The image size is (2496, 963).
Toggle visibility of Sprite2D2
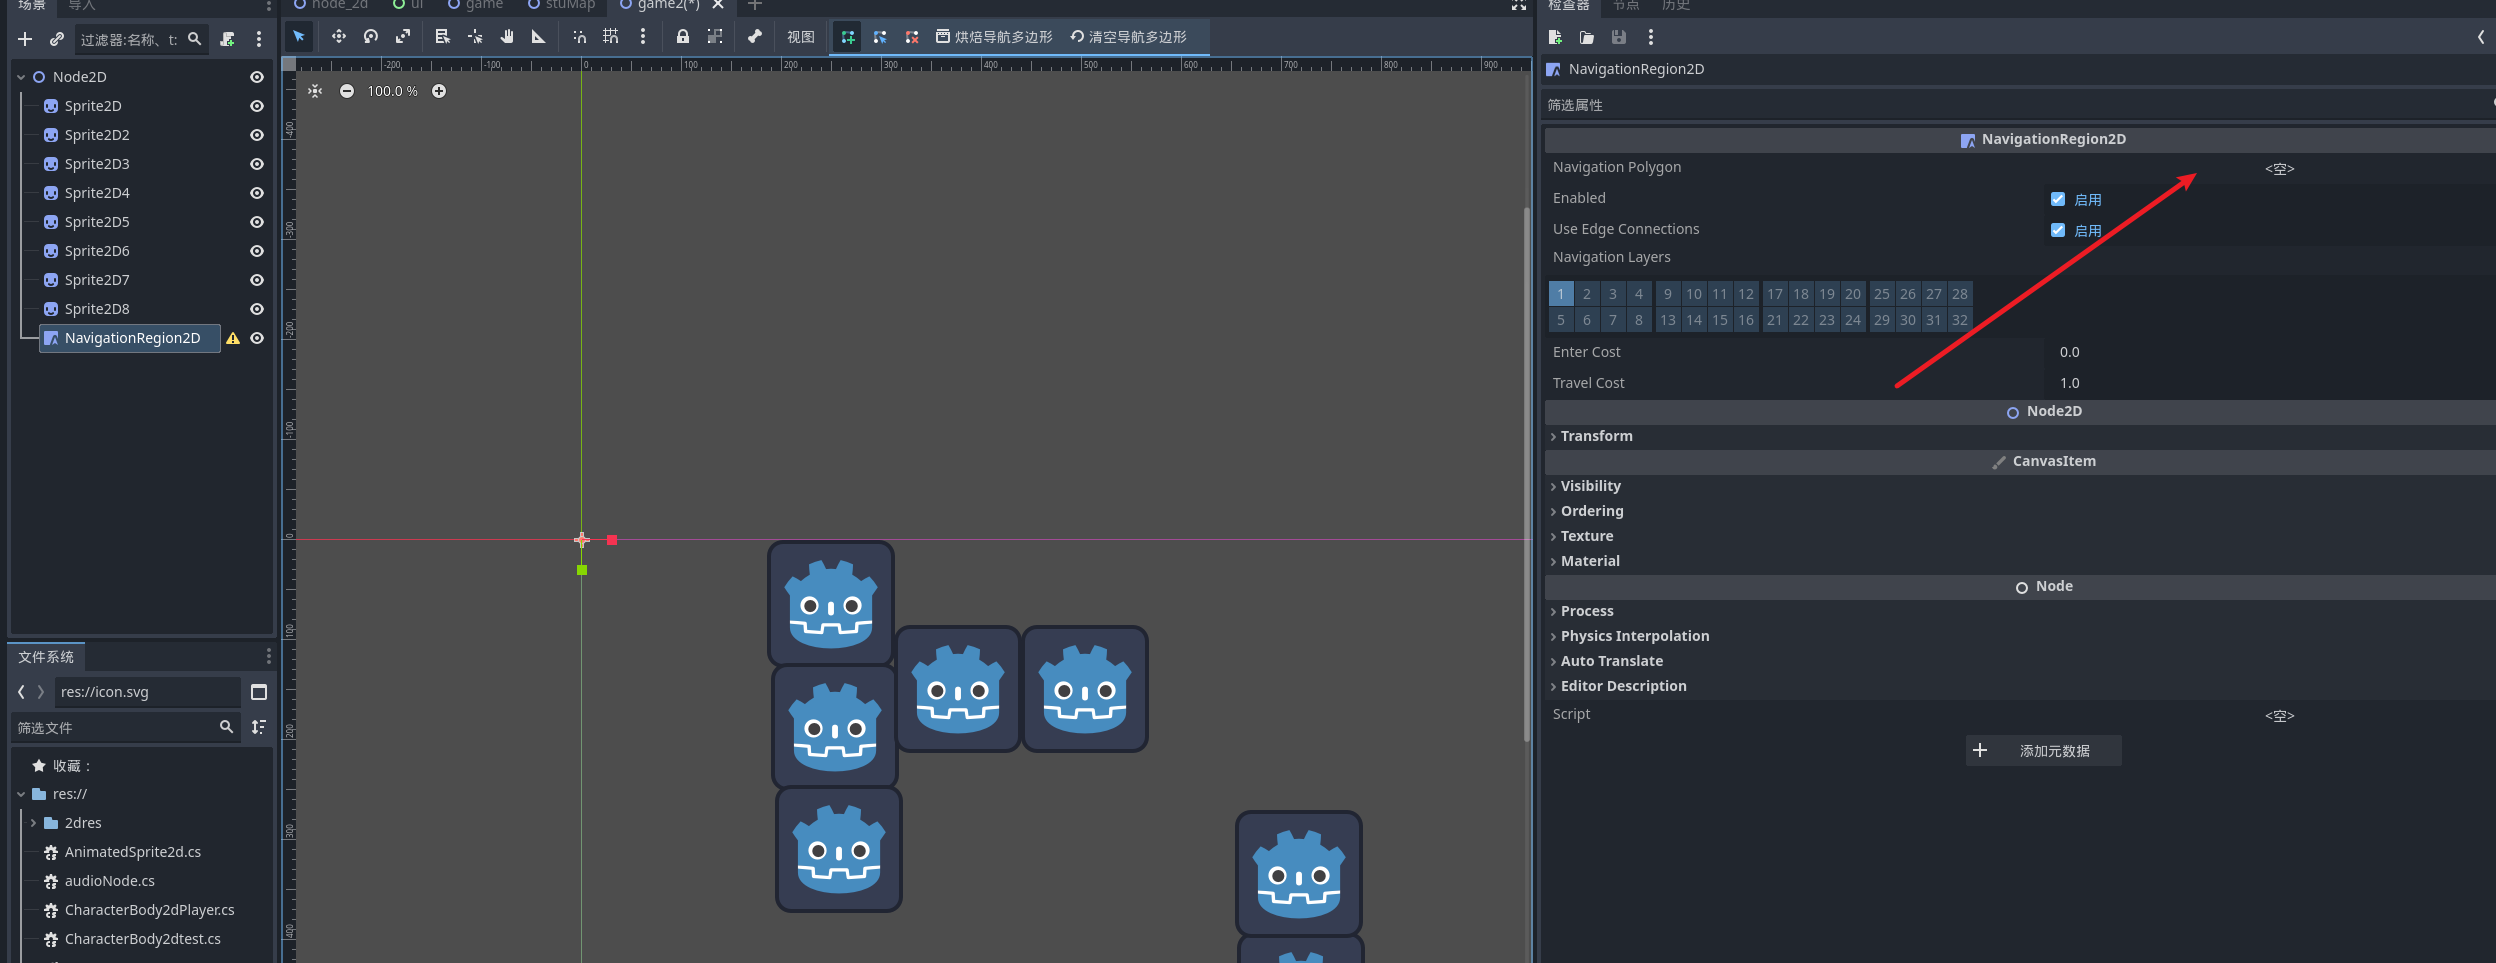[x=257, y=135]
